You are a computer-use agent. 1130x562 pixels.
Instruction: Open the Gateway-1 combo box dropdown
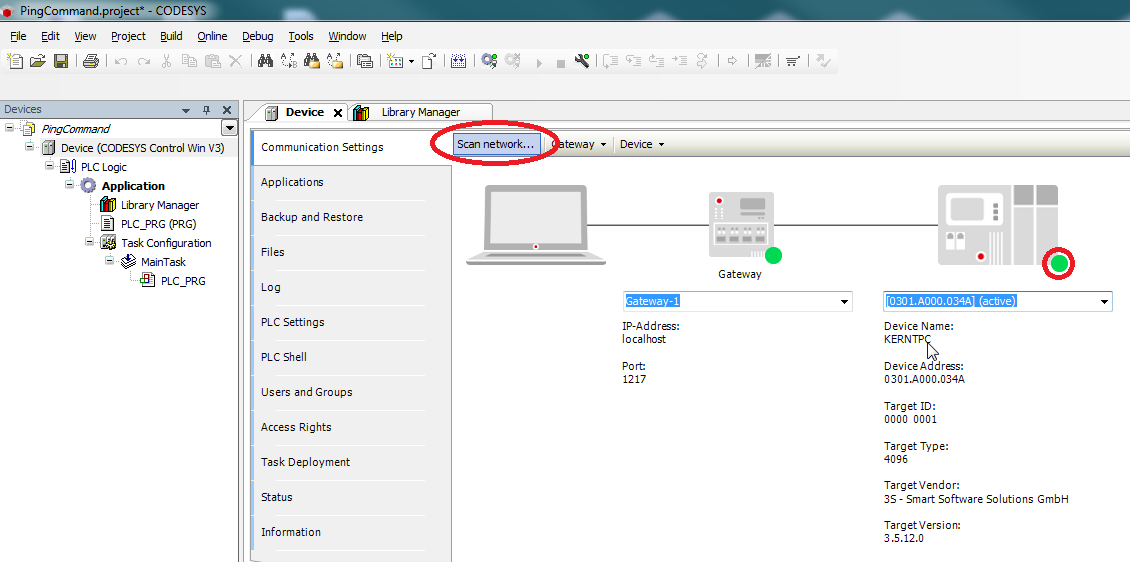[x=845, y=302]
